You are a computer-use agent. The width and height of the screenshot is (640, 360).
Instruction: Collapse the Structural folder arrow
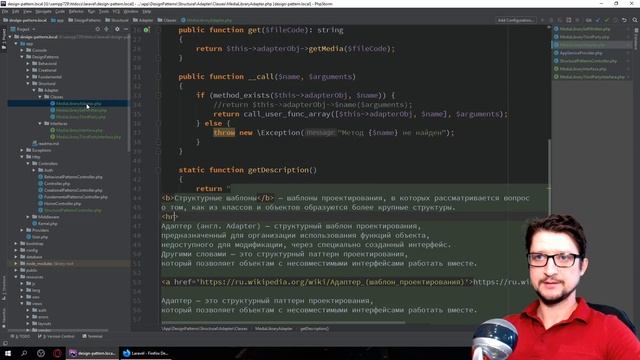point(28,83)
